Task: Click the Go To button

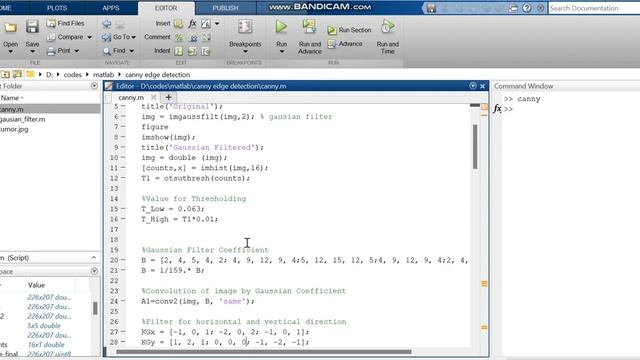Action: click(x=118, y=37)
